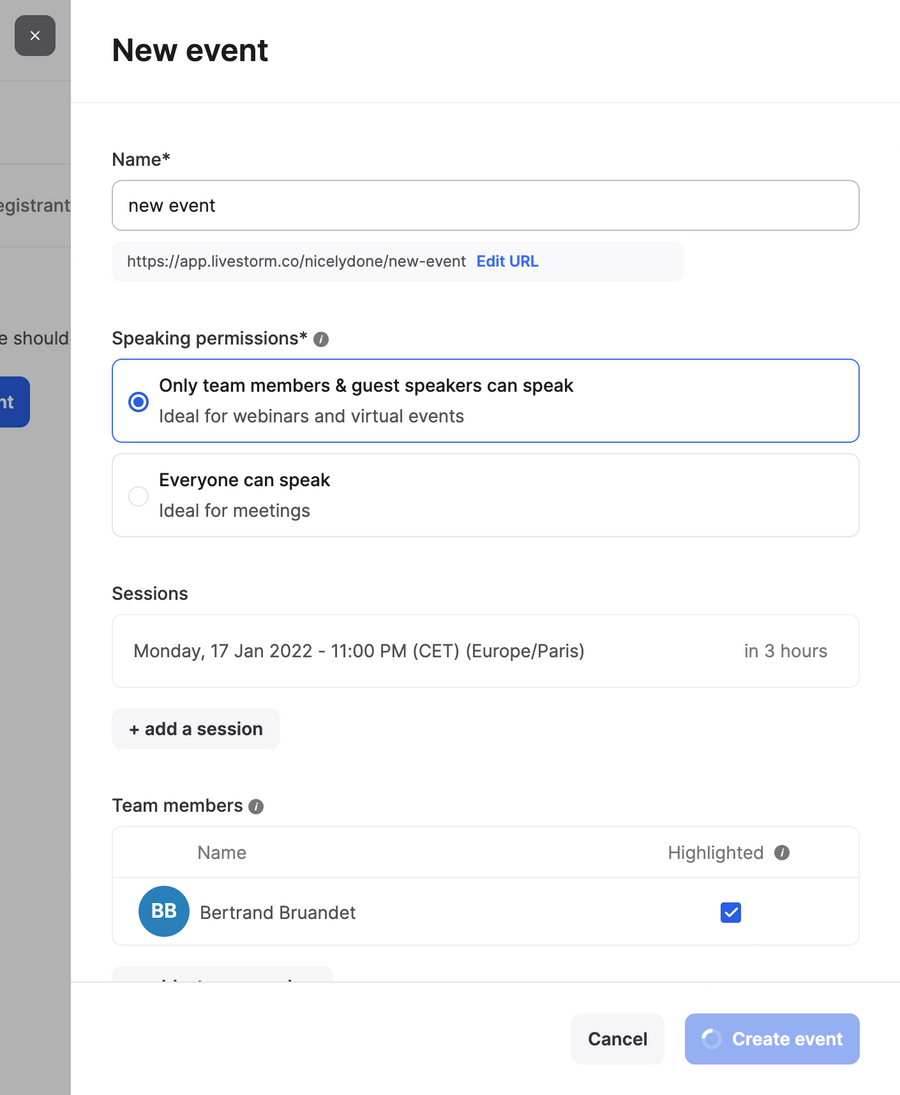Select the Everyone can speak option
Screen dimensions: 900x1095
click(x=138, y=496)
